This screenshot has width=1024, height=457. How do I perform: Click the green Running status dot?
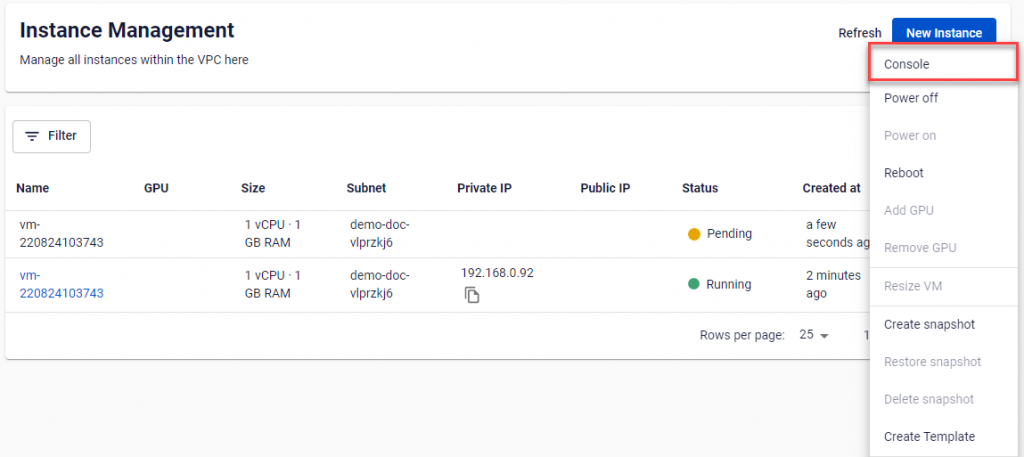click(x=694, y=284)
